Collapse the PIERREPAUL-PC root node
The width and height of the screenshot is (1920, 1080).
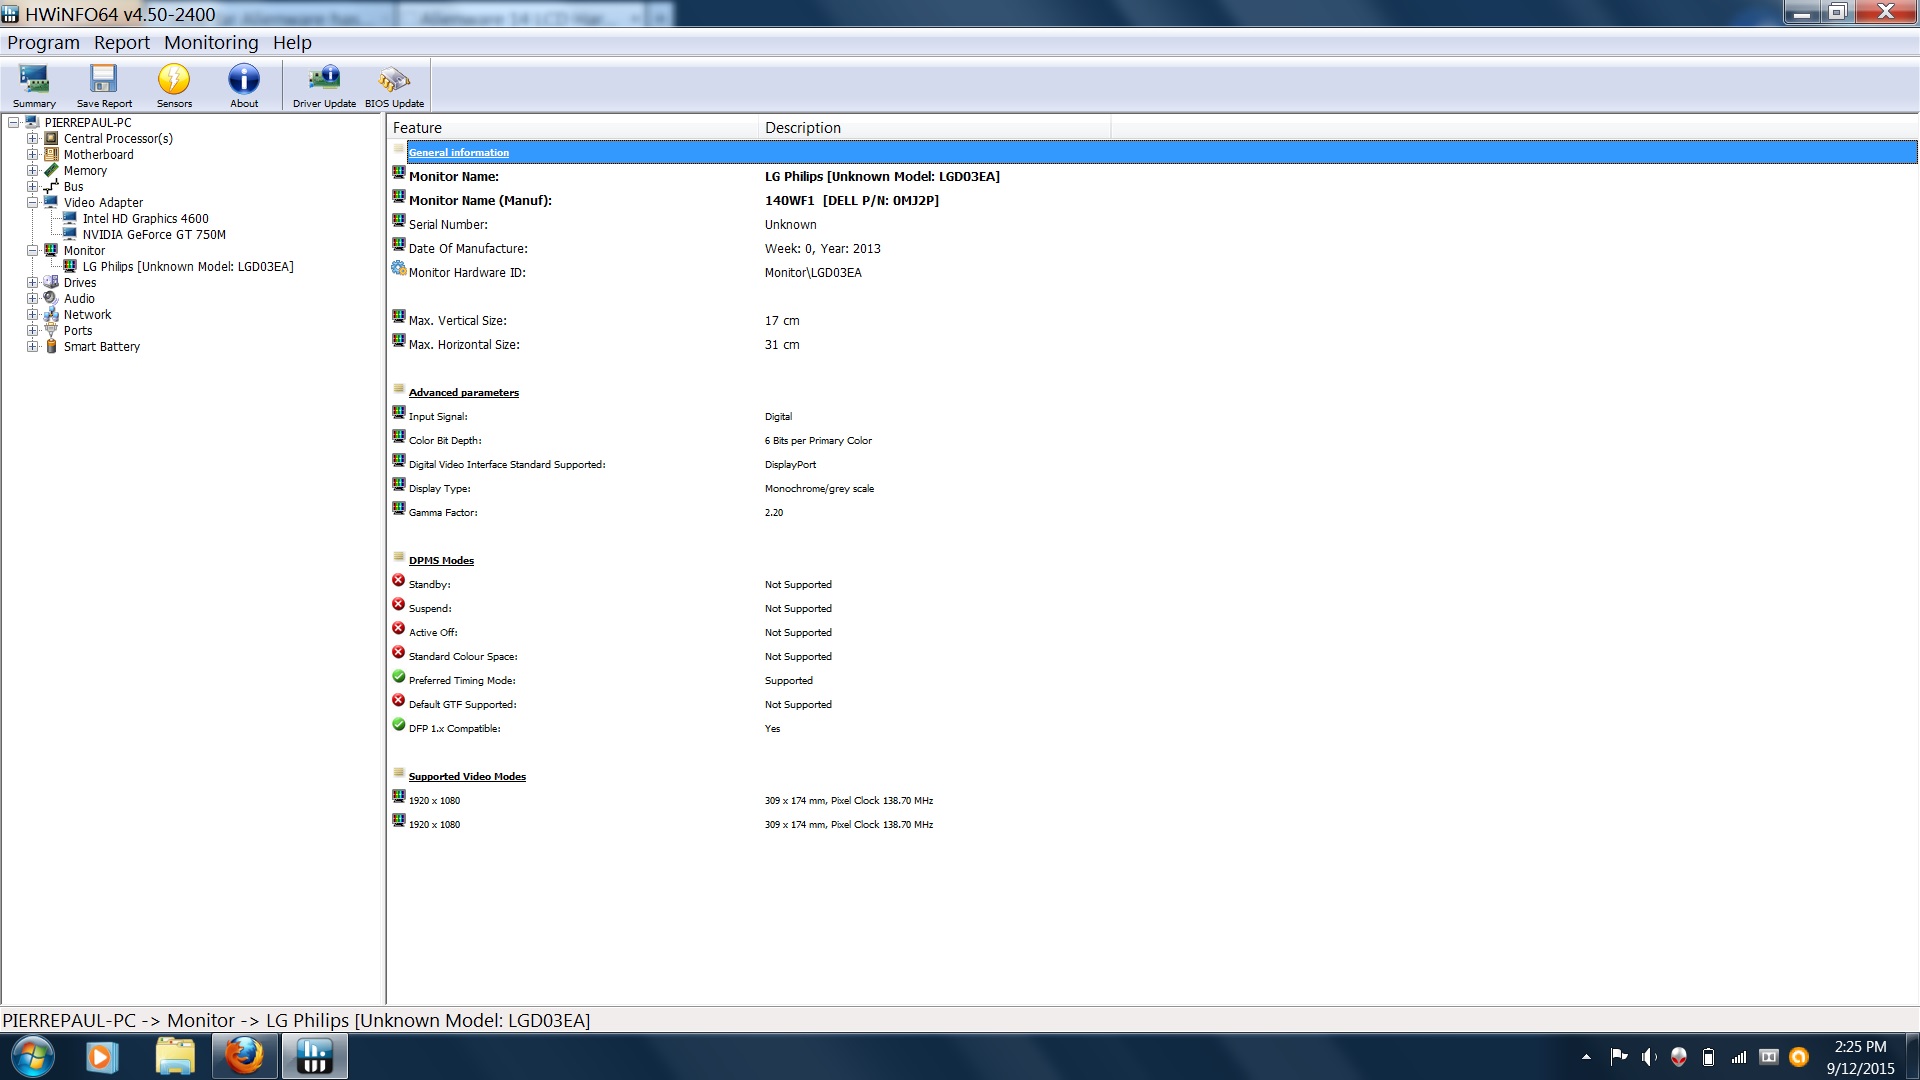(14, 123)
